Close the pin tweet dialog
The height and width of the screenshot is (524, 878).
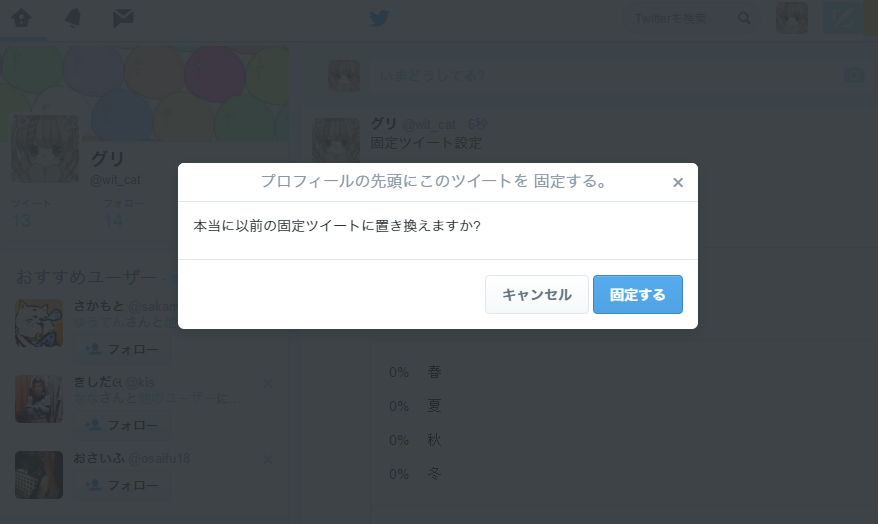(678, 183)
